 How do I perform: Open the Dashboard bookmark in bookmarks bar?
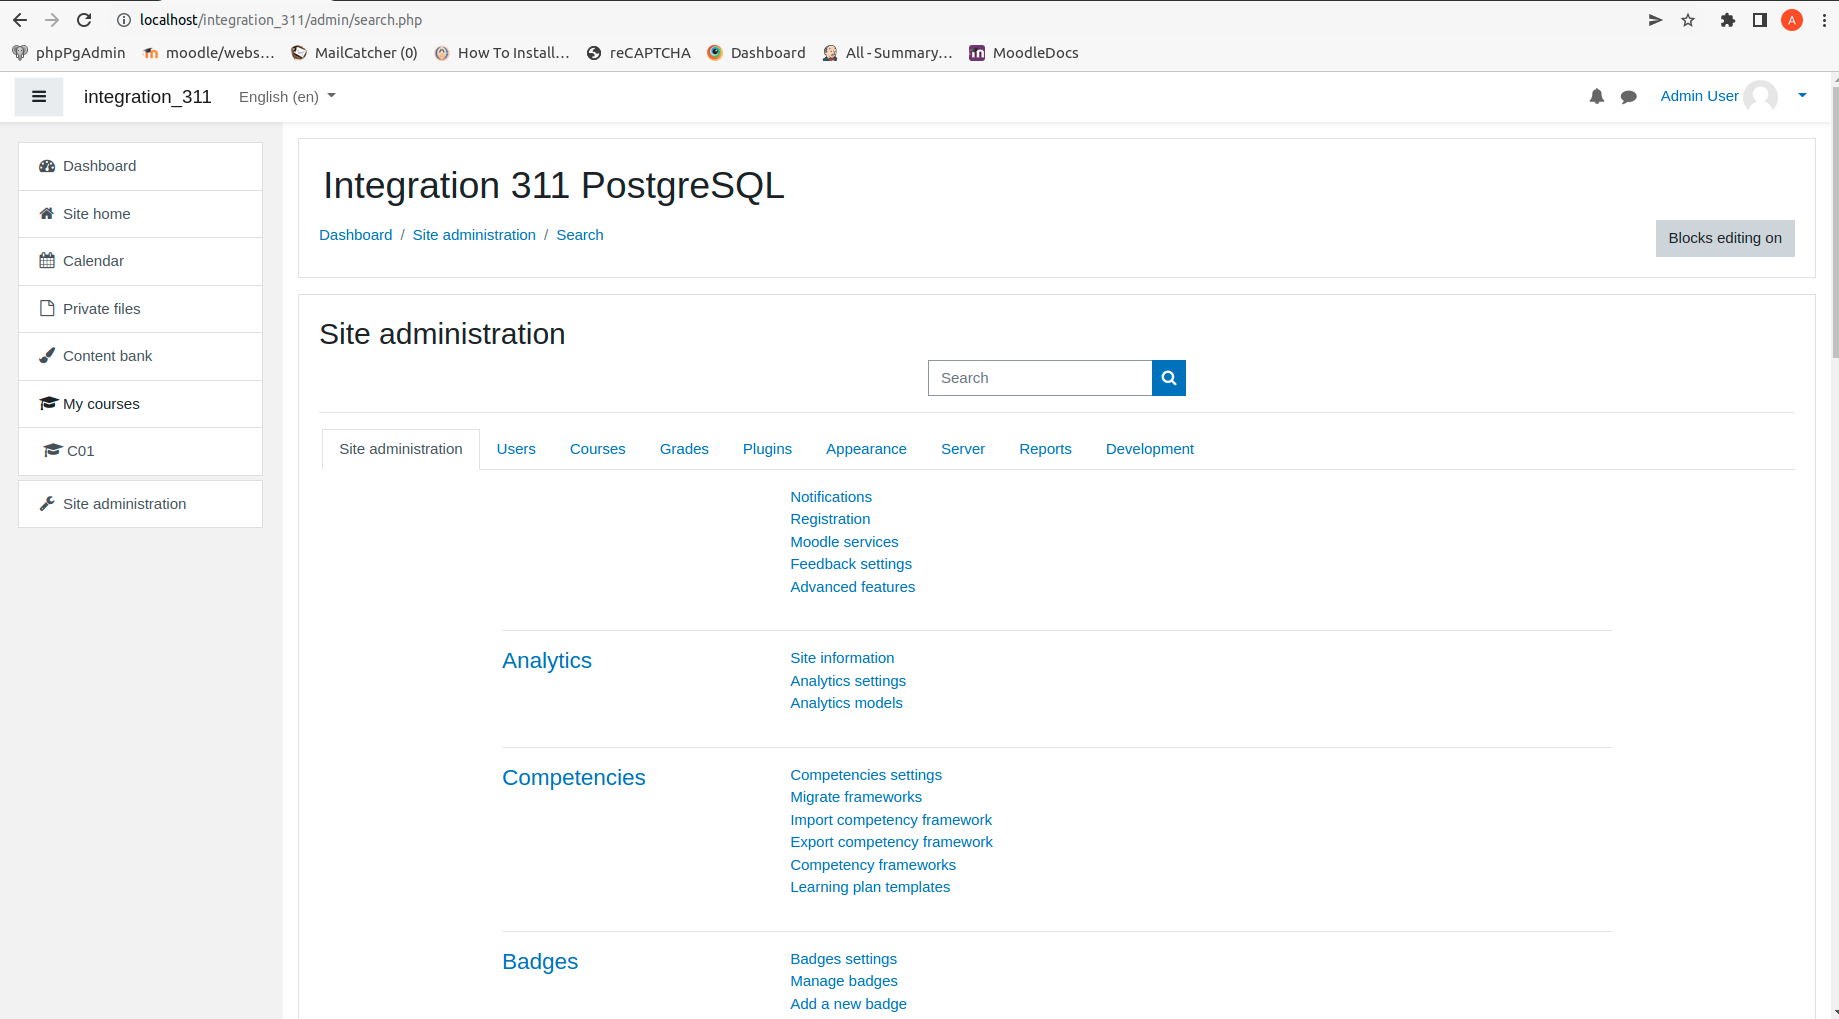[x=756, y=53]
